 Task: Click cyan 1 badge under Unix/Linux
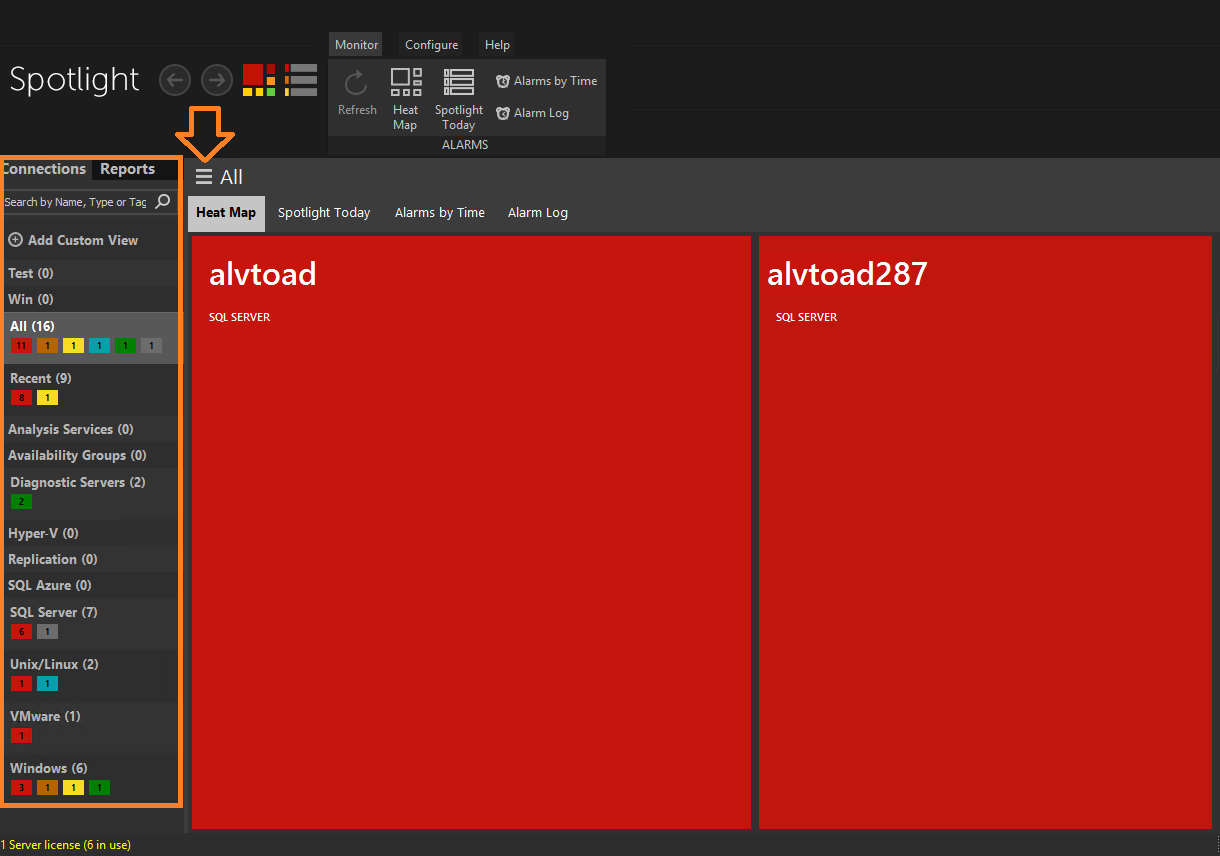click(47, 684)
